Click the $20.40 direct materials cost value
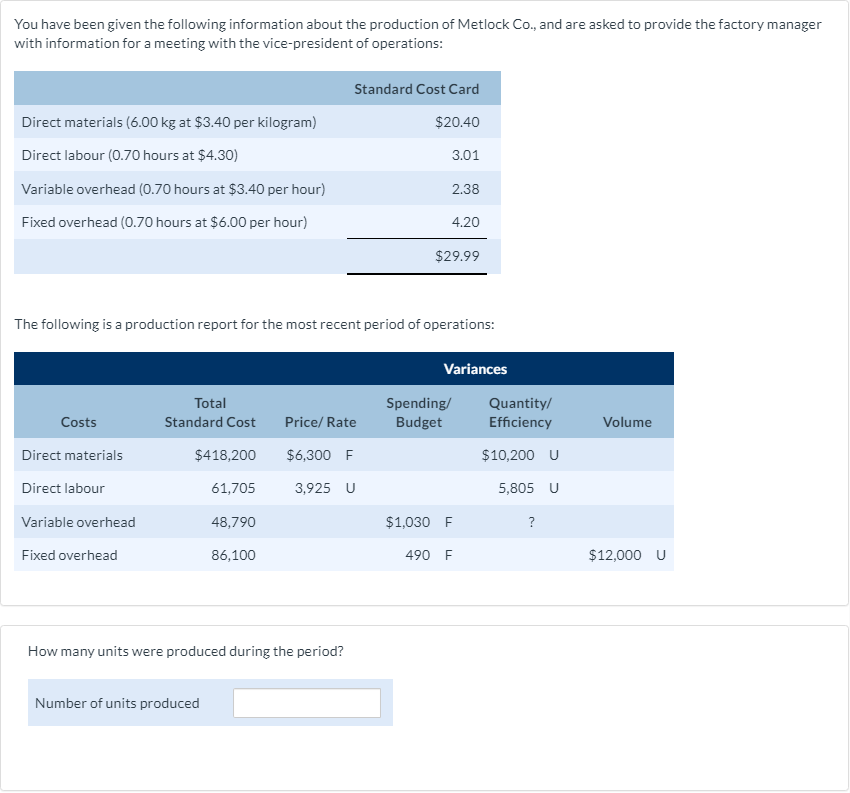 tap(457, 123)
